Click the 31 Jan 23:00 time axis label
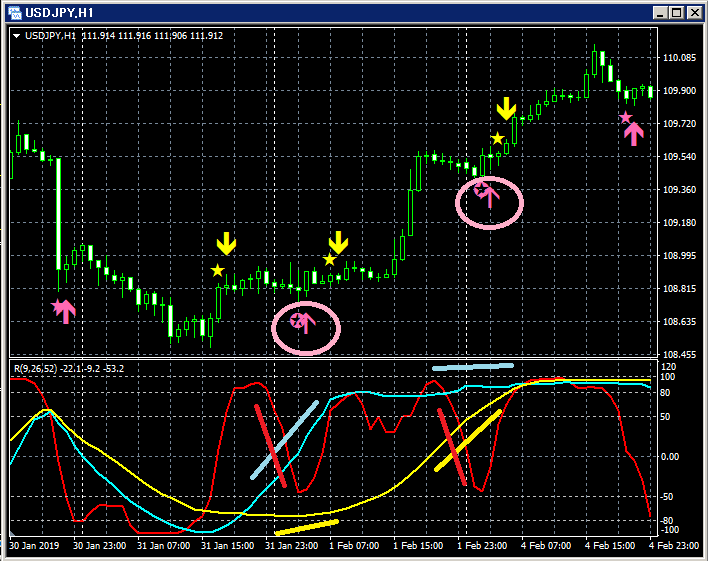The height and width of the screenshot is (561, 708). (292, 546)
